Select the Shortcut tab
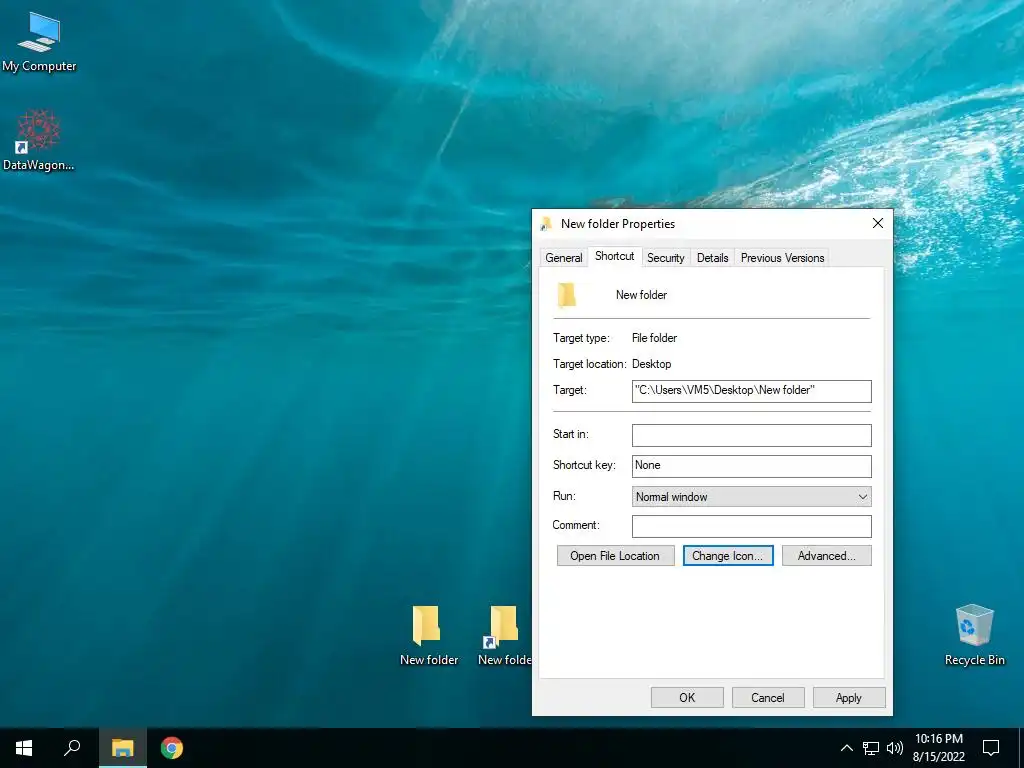The height and width of the screenshot is (768, 1024). (x=615, y=256)
